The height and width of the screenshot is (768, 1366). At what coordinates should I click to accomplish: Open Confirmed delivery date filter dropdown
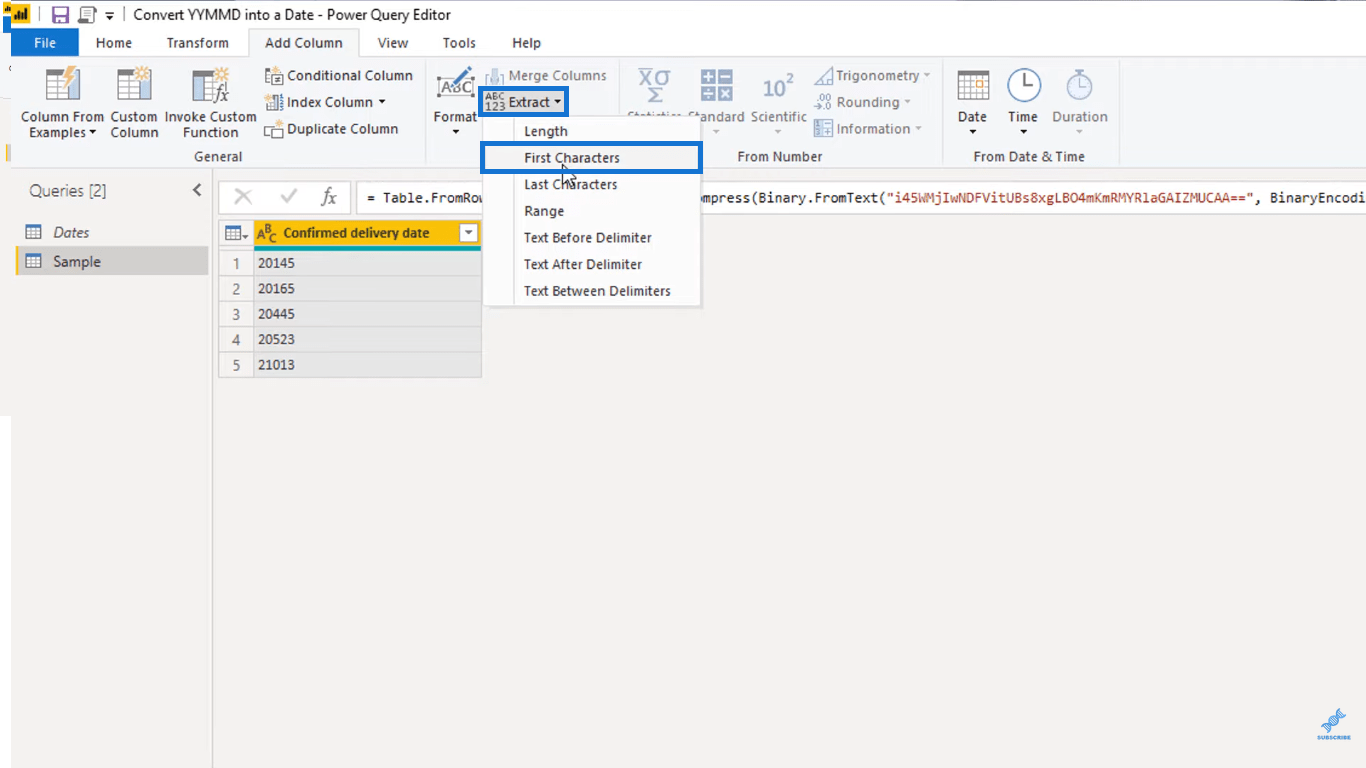(468, 233)
